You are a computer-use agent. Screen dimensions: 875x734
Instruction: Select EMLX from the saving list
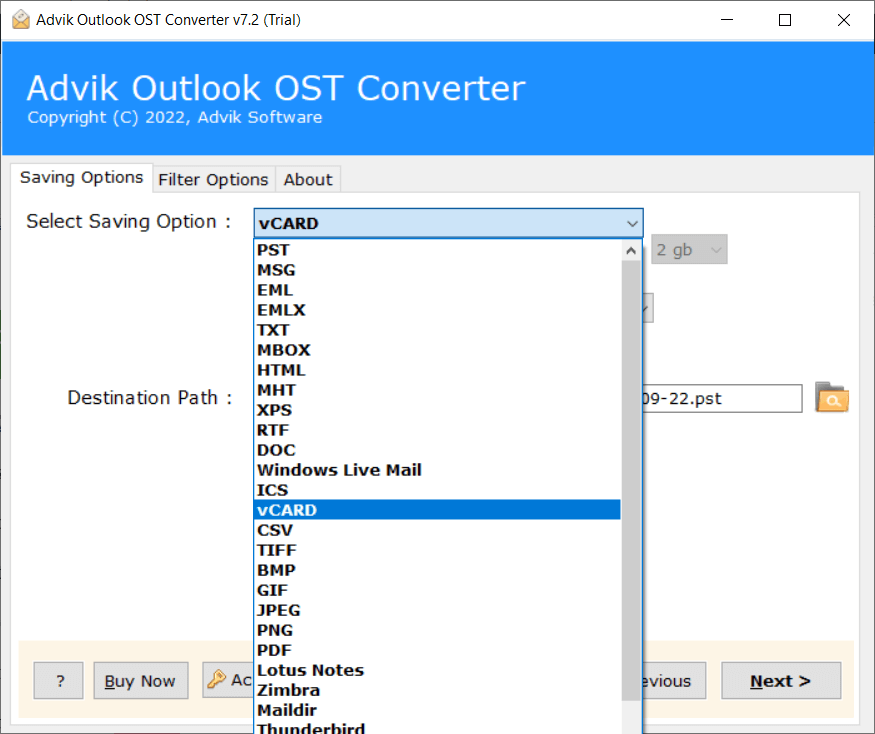coord(438,310)
